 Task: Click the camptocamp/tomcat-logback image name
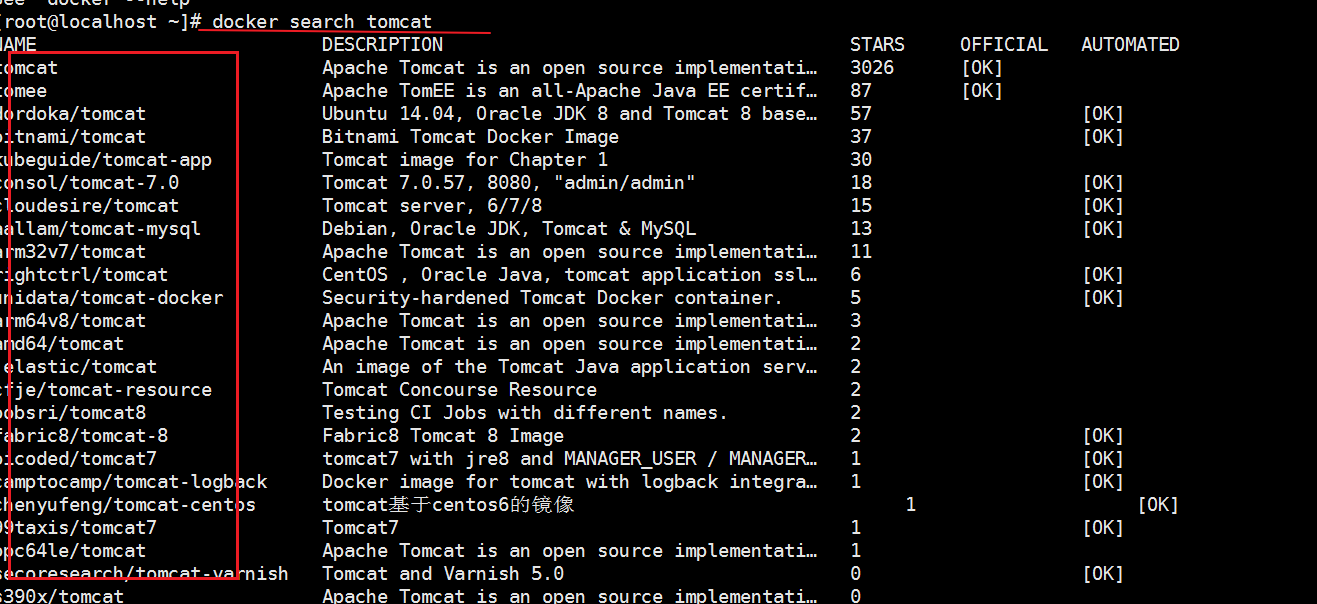click(x=134, y=482)
